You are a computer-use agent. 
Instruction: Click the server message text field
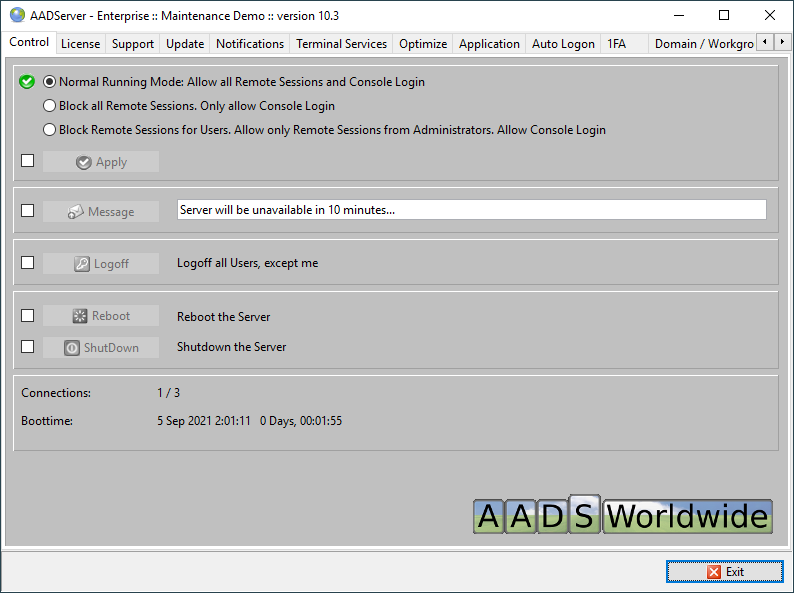tap(471, 210)
